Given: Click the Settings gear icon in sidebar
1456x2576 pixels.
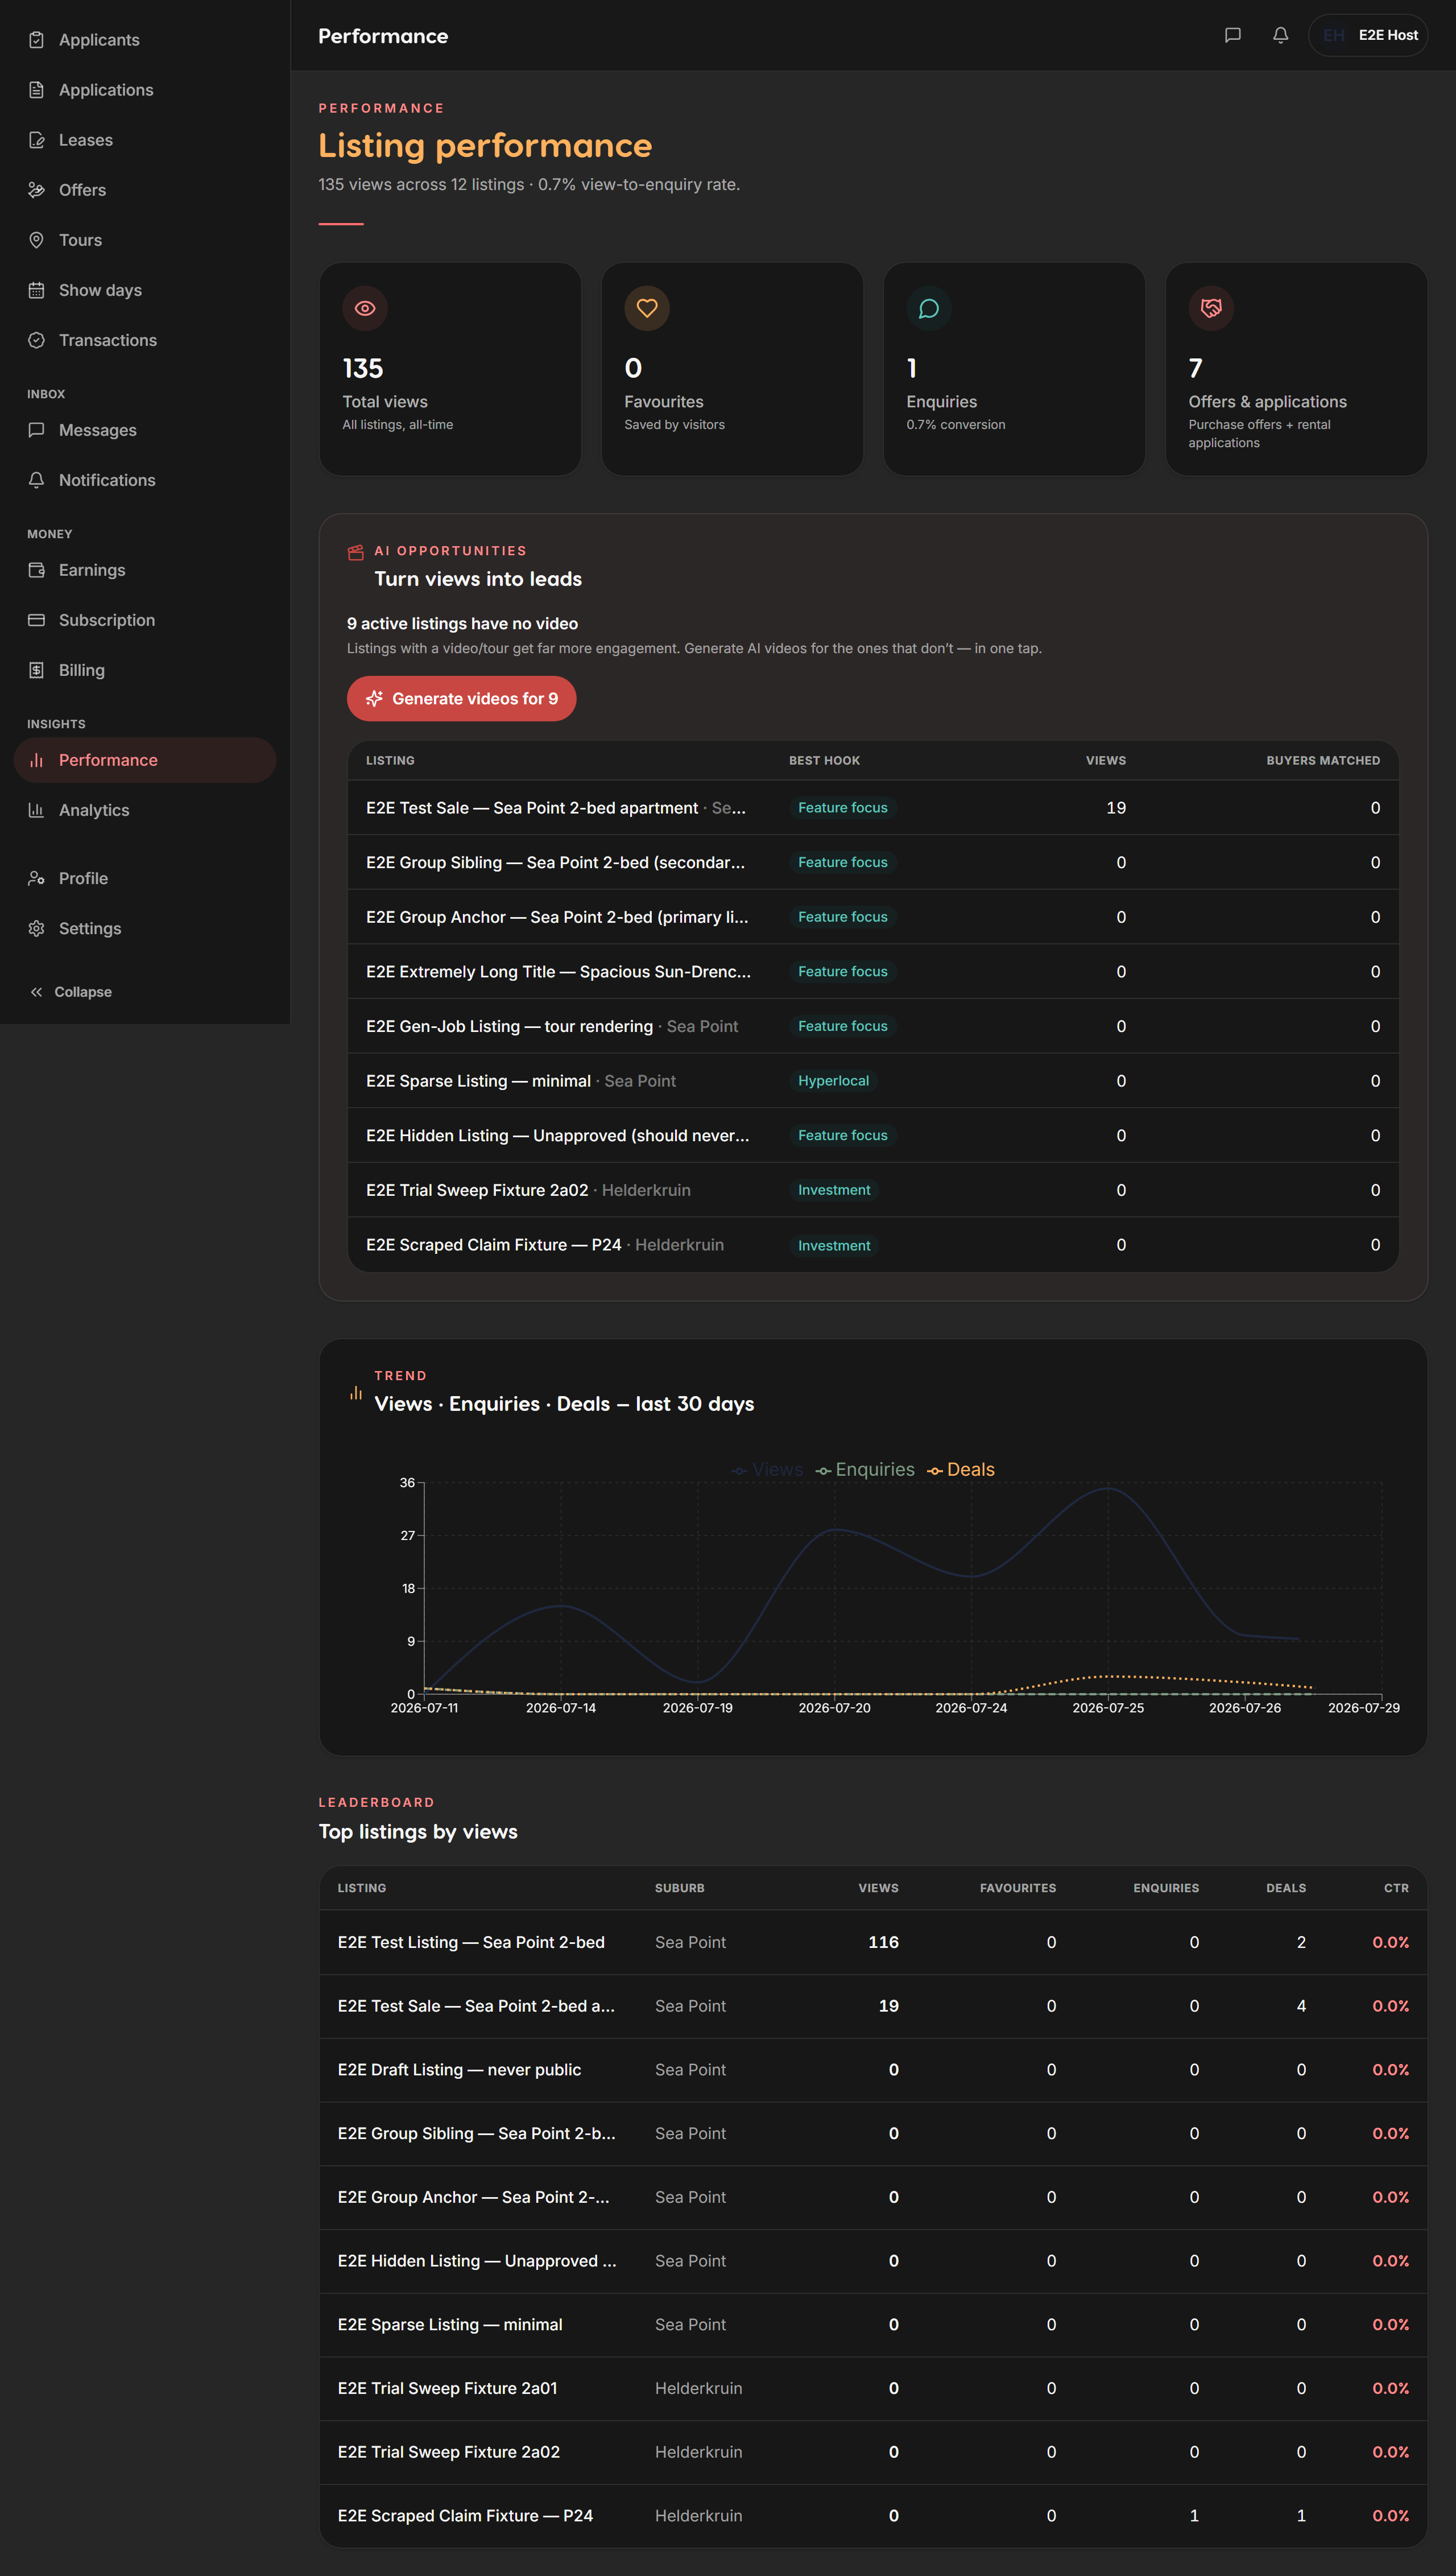Looking at the screenshot, I should pyautogui.click(x=36, y=928).
